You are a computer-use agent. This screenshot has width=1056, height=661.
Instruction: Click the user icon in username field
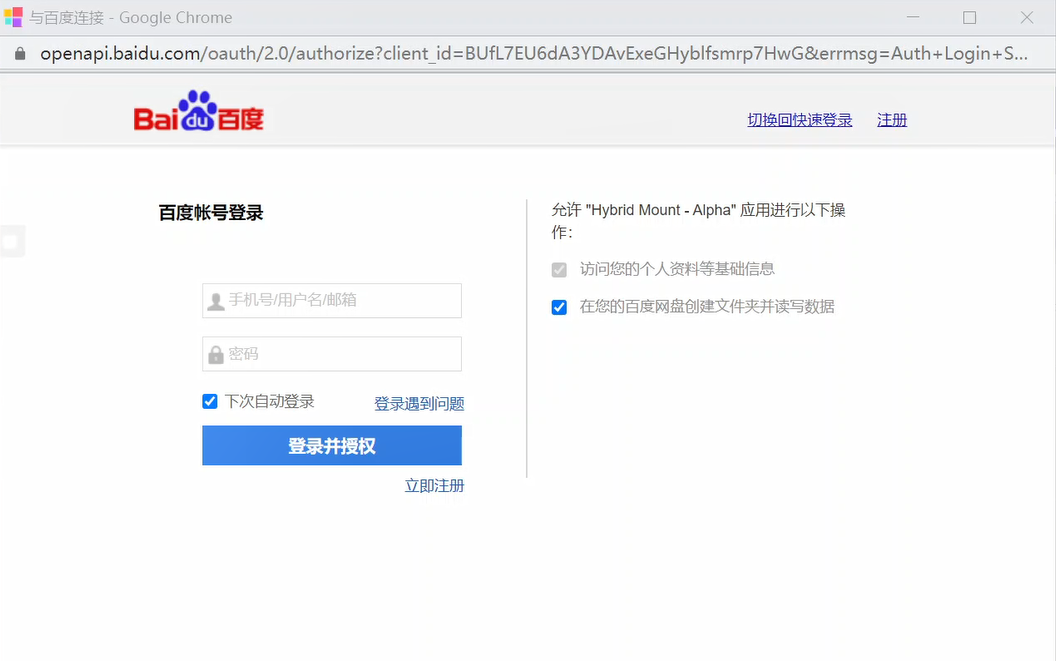tap(216, 301)
